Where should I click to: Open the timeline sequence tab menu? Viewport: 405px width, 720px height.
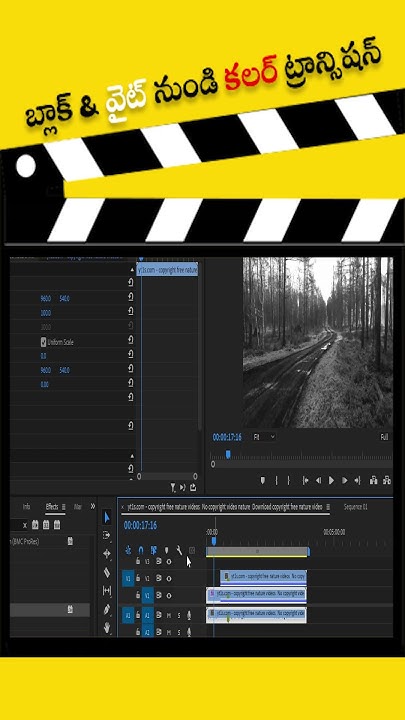tap(328, 507)
